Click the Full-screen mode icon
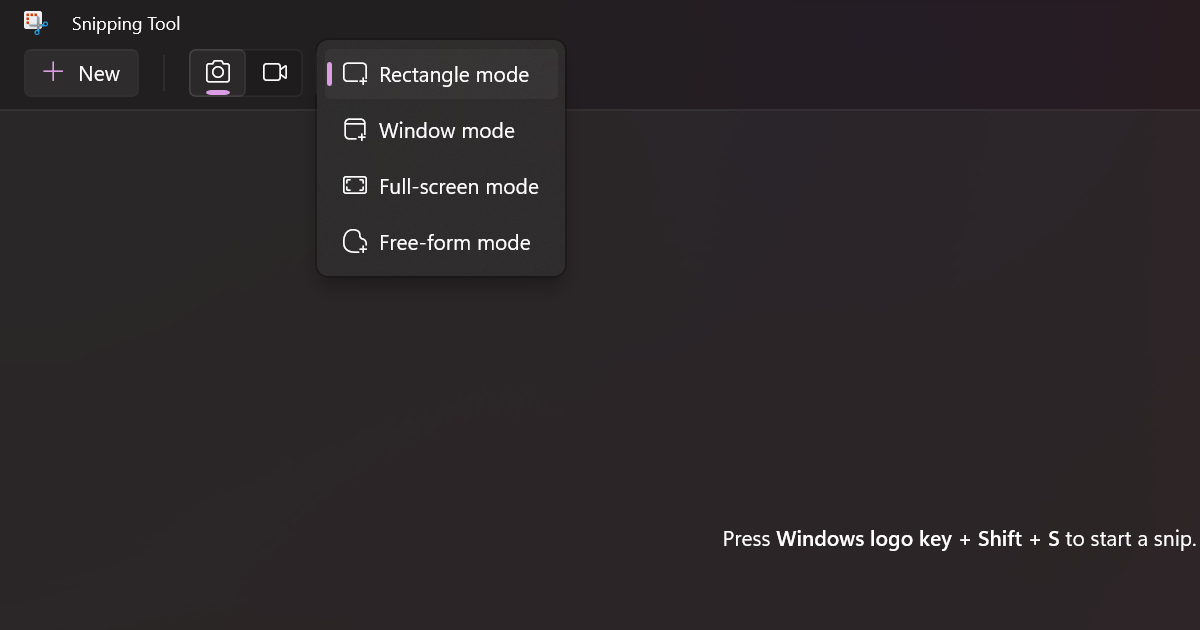1200x630 pixels. [x=355, y=186]
